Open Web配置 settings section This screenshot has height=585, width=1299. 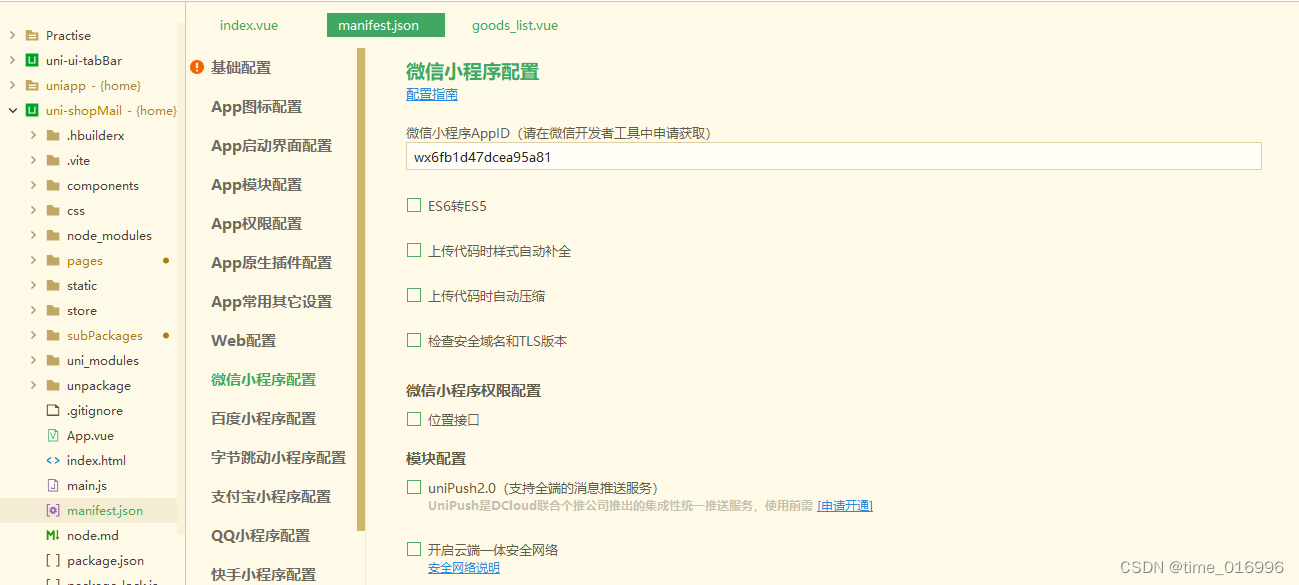tap(244, 340)
